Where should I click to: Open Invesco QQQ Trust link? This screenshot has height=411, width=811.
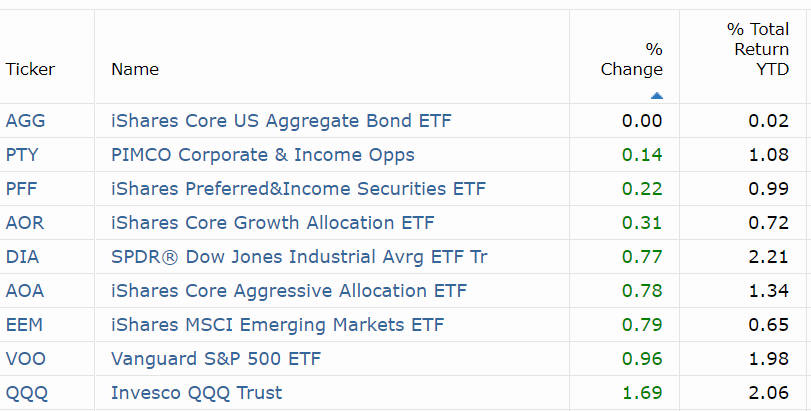tap(197, 393)
